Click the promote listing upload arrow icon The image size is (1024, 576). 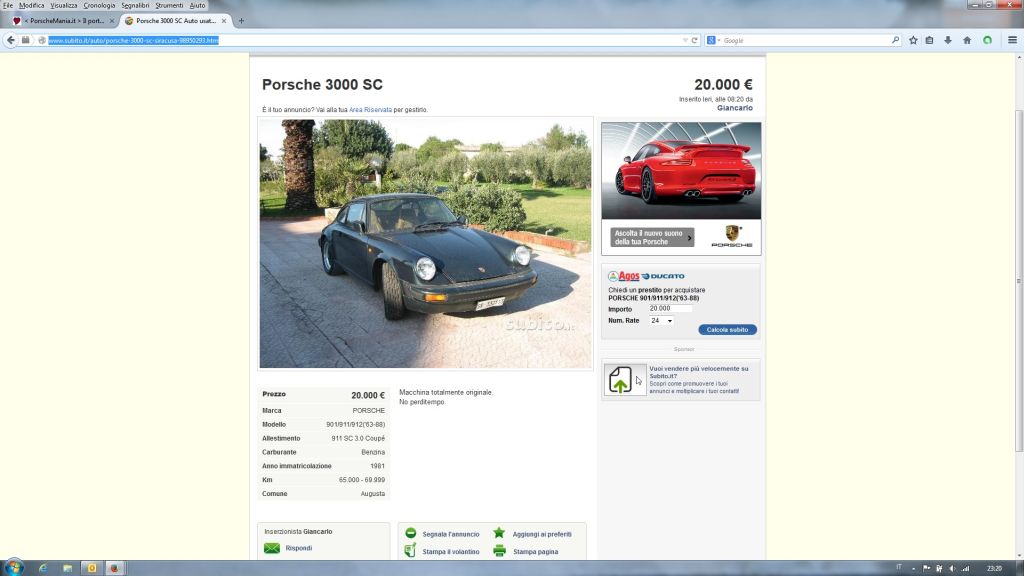coord(620,379)
